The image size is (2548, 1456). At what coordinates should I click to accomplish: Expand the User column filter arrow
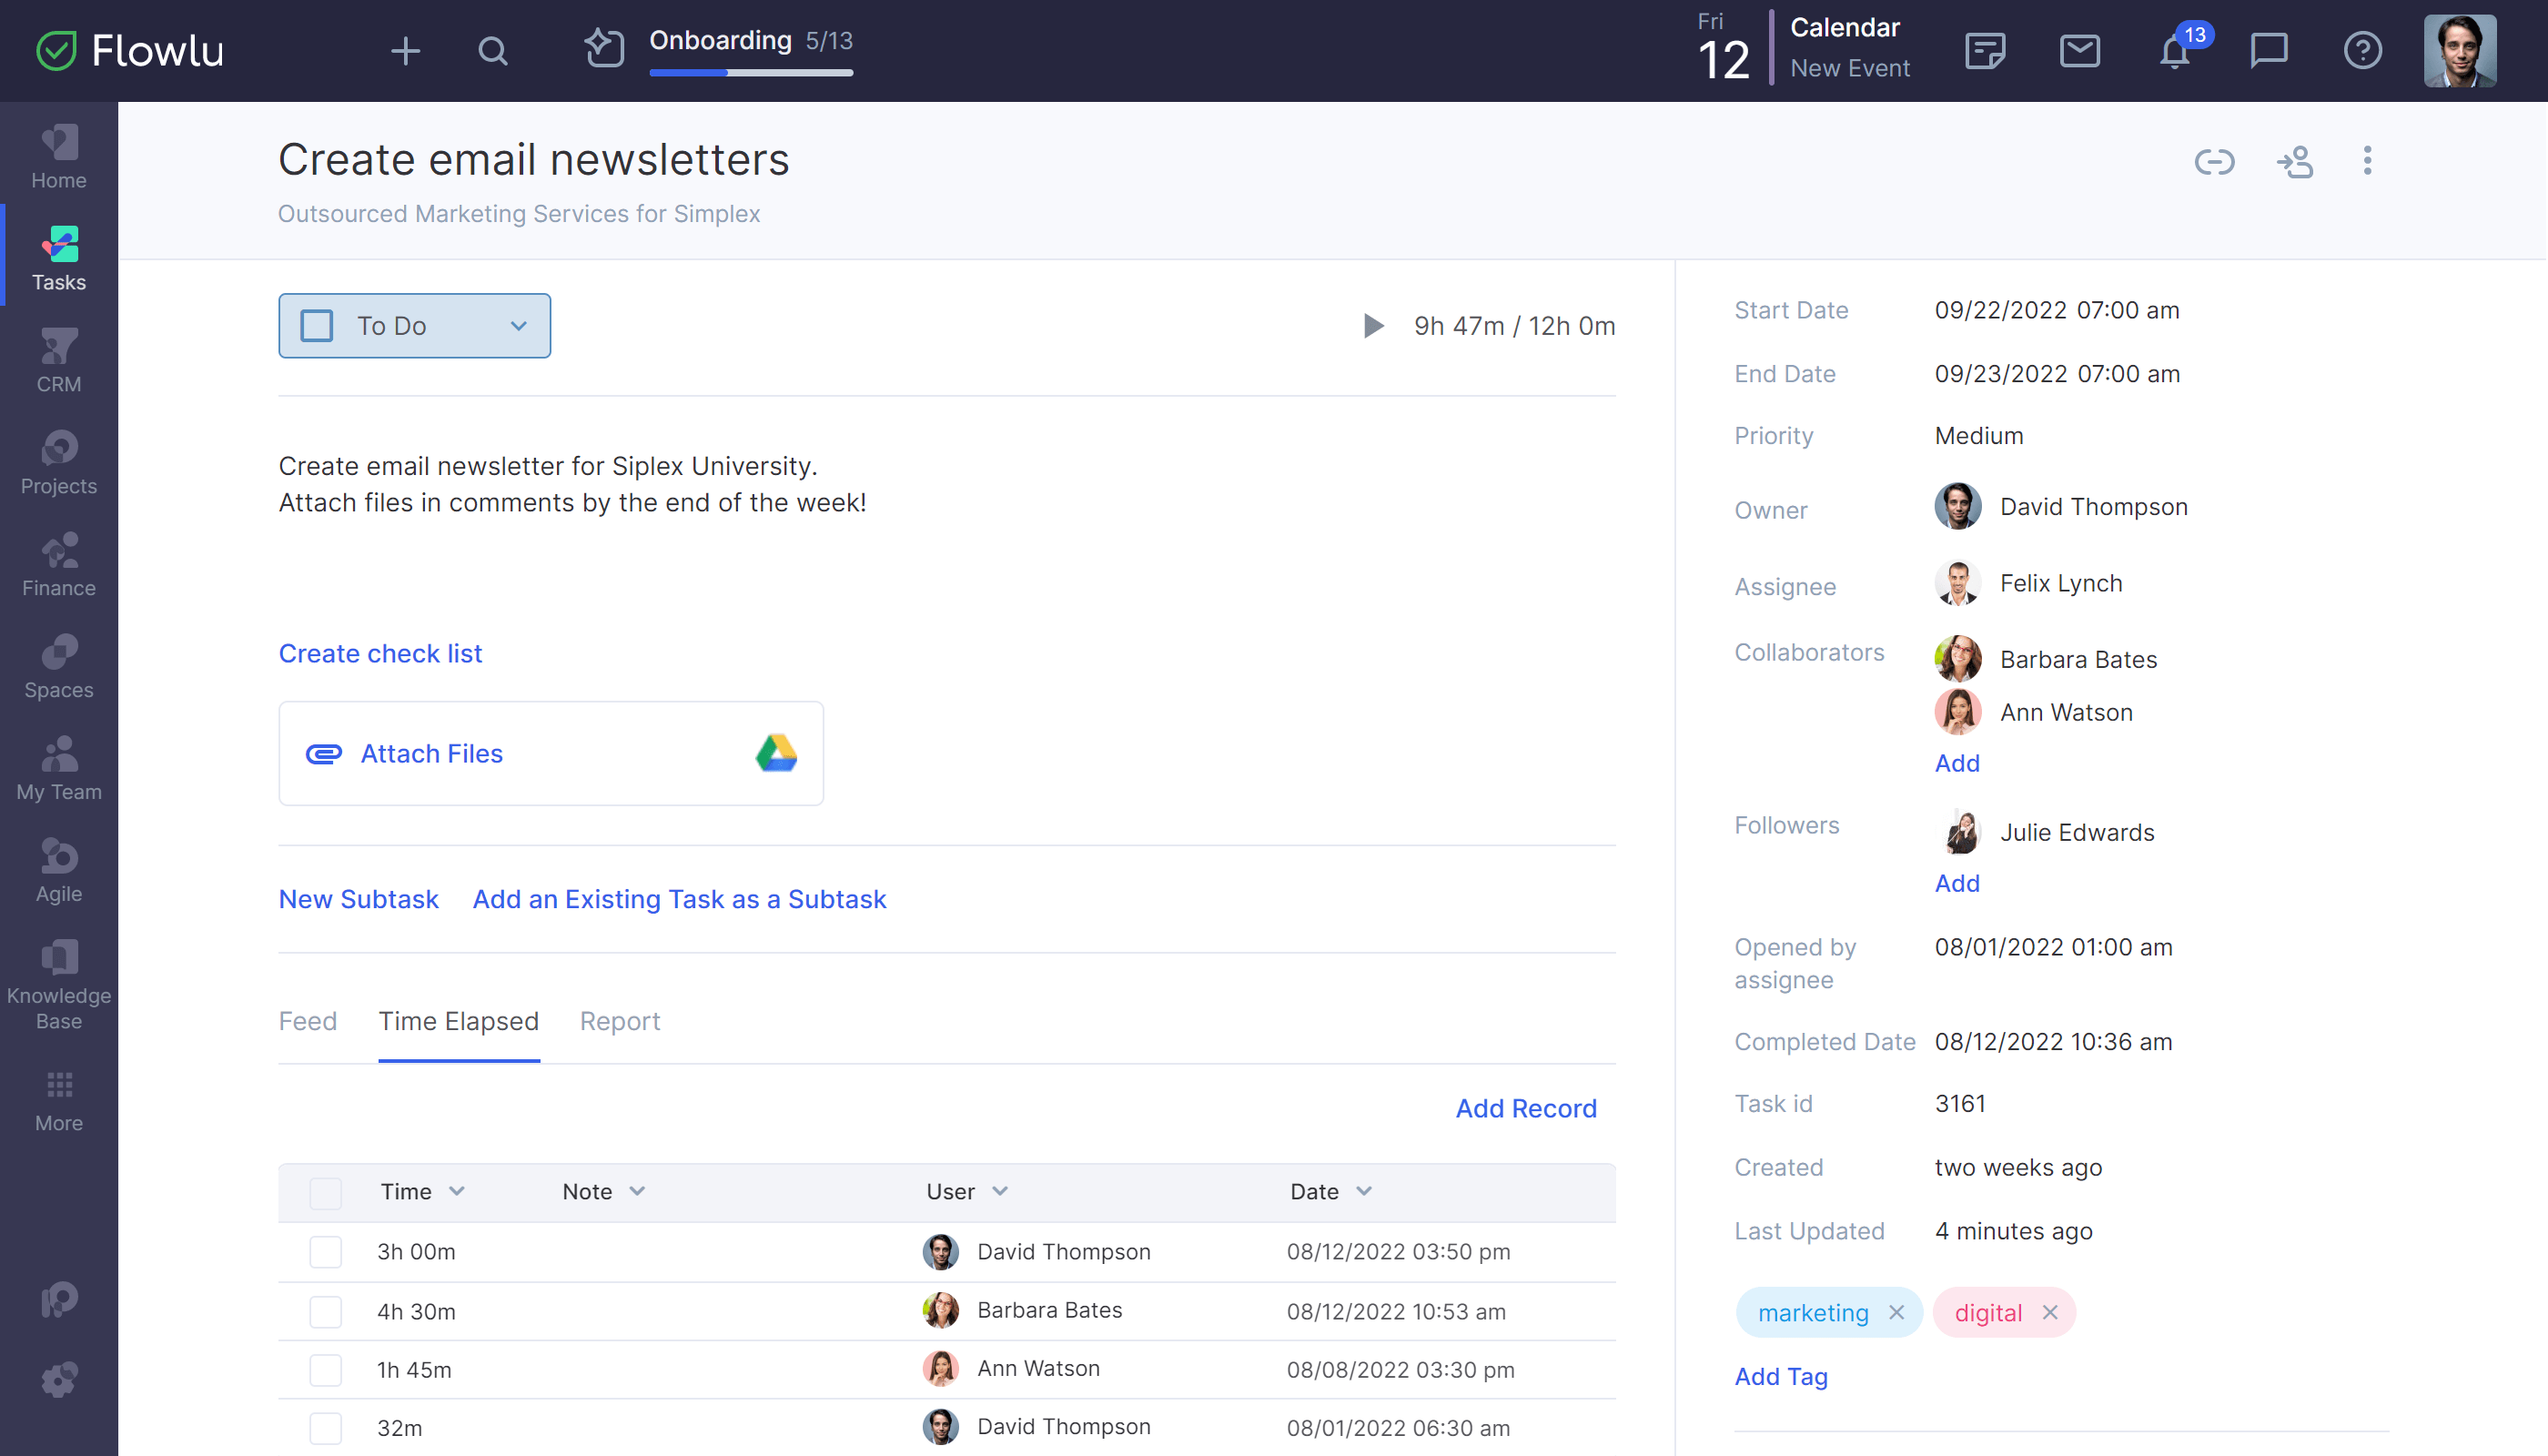click(999, 1192)
